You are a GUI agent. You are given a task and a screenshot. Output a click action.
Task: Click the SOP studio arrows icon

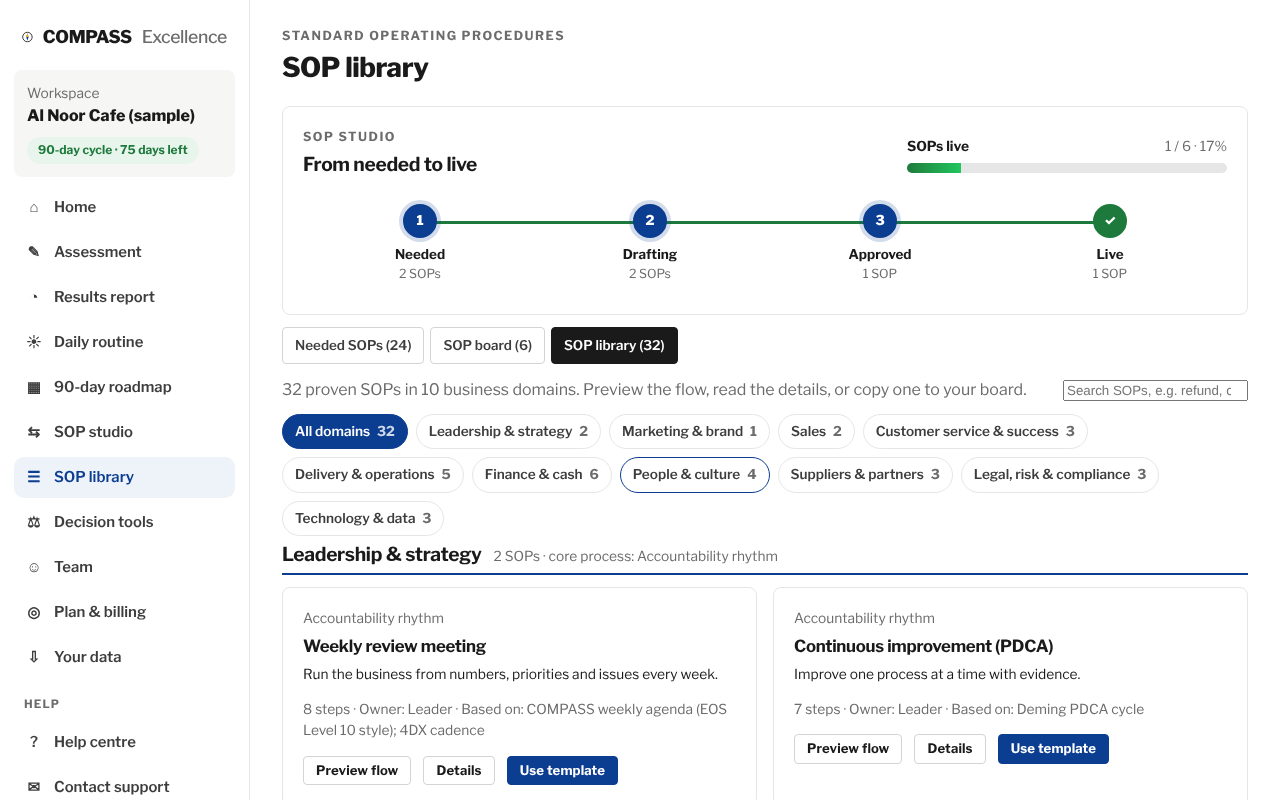[34, 432]
